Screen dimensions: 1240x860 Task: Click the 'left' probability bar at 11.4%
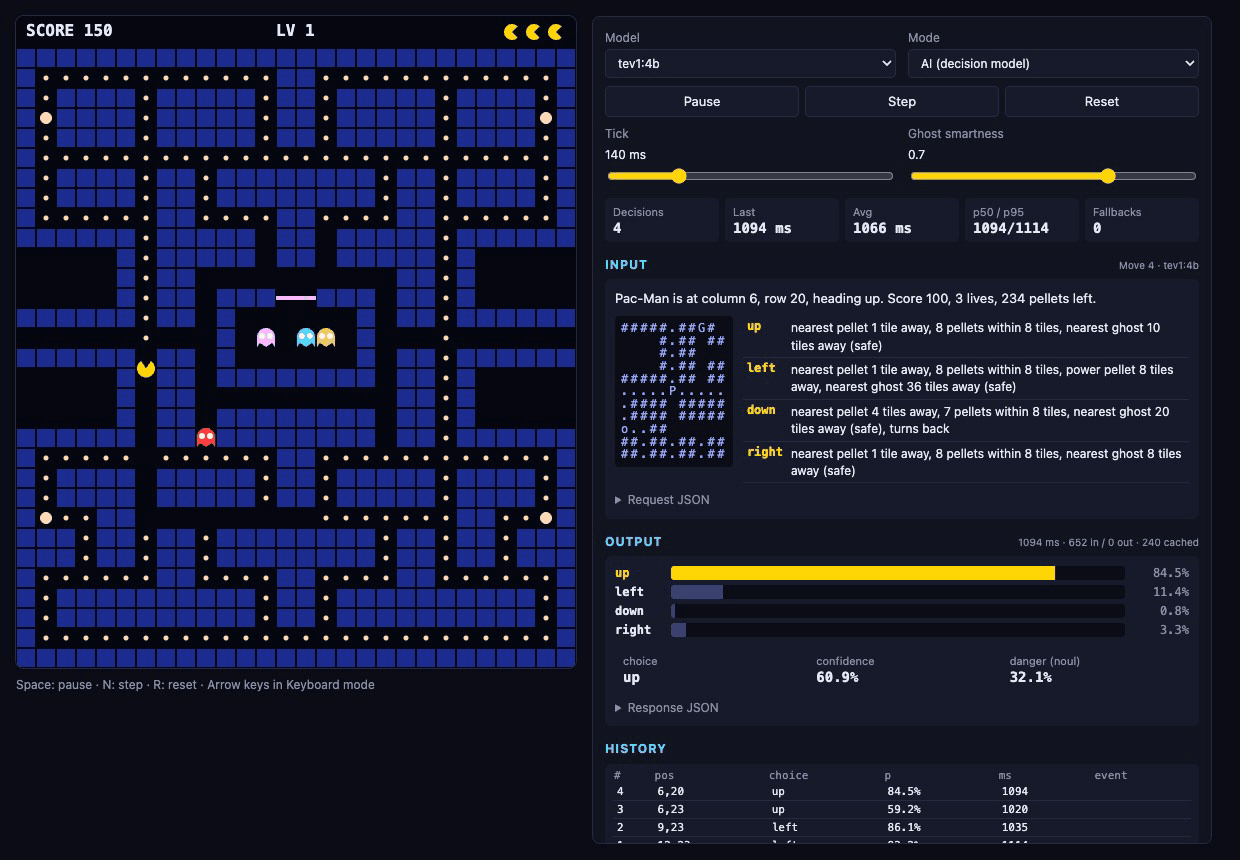coord(897,592)
